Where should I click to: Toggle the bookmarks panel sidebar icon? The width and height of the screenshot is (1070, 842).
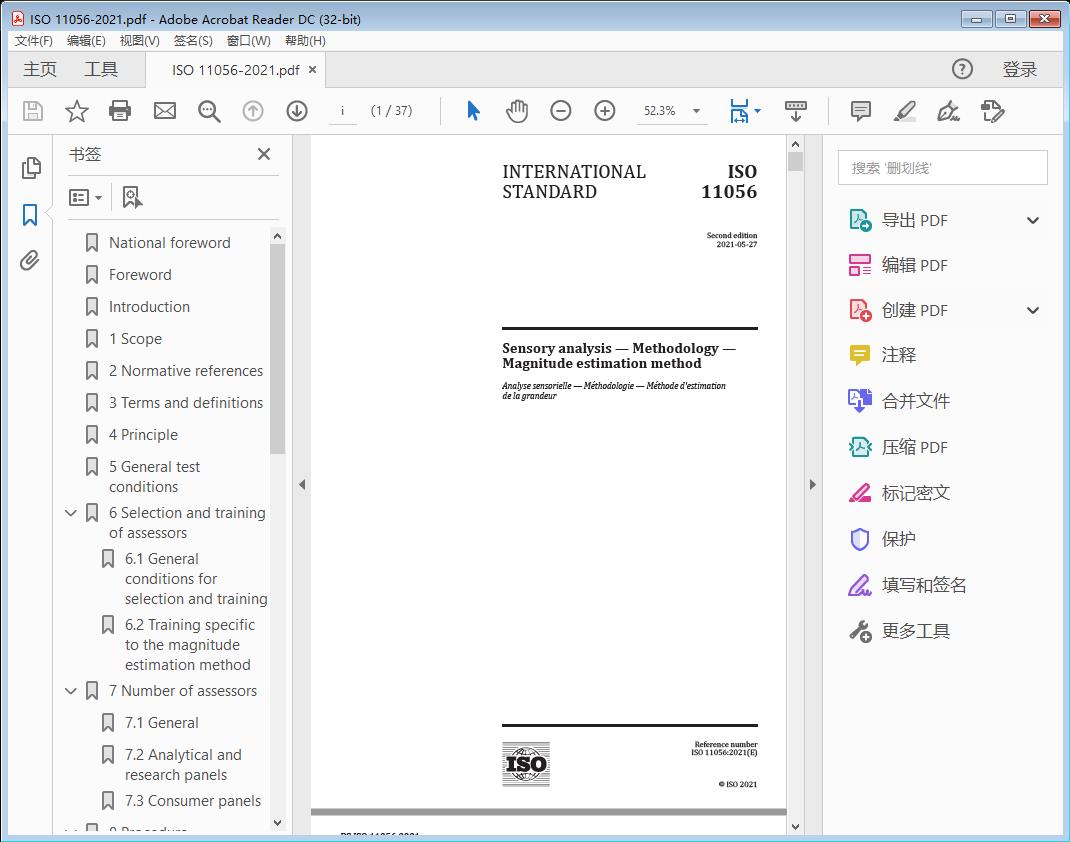pos(30,215)
